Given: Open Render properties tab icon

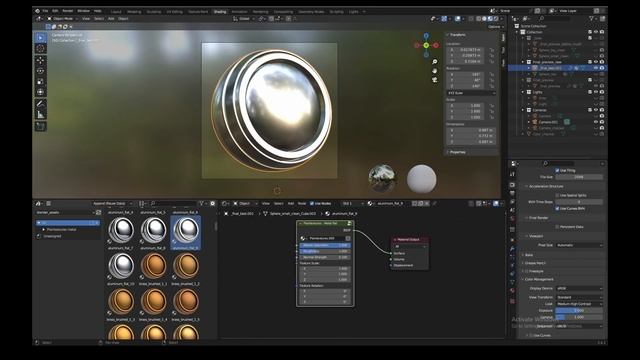Looking at the screenshot, I should 512,185.
